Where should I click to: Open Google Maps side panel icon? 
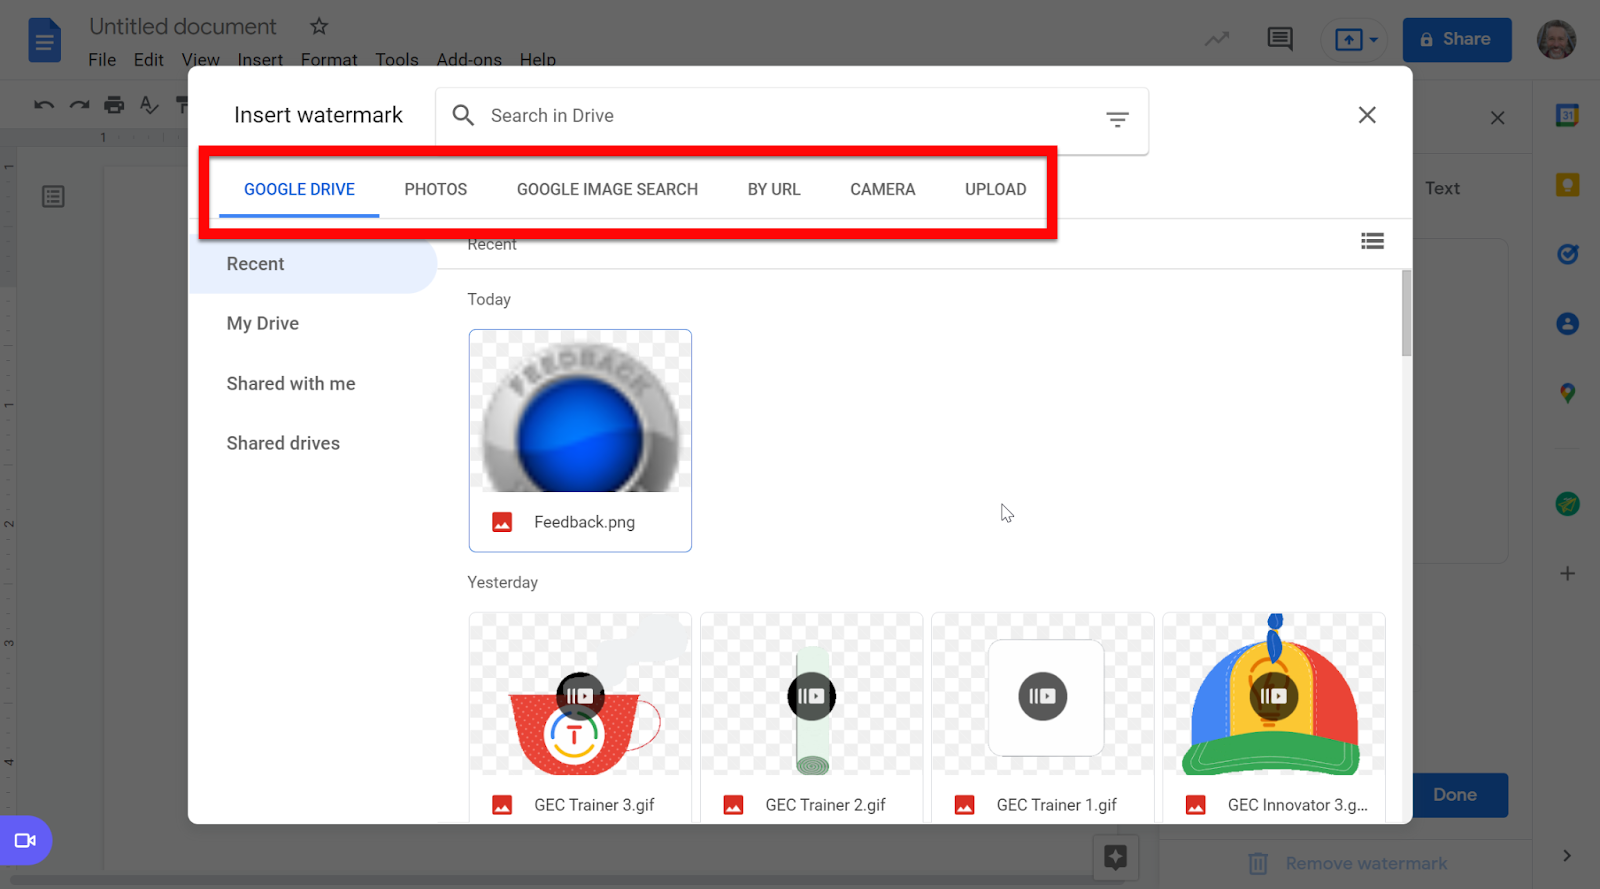pos(1567,393)
